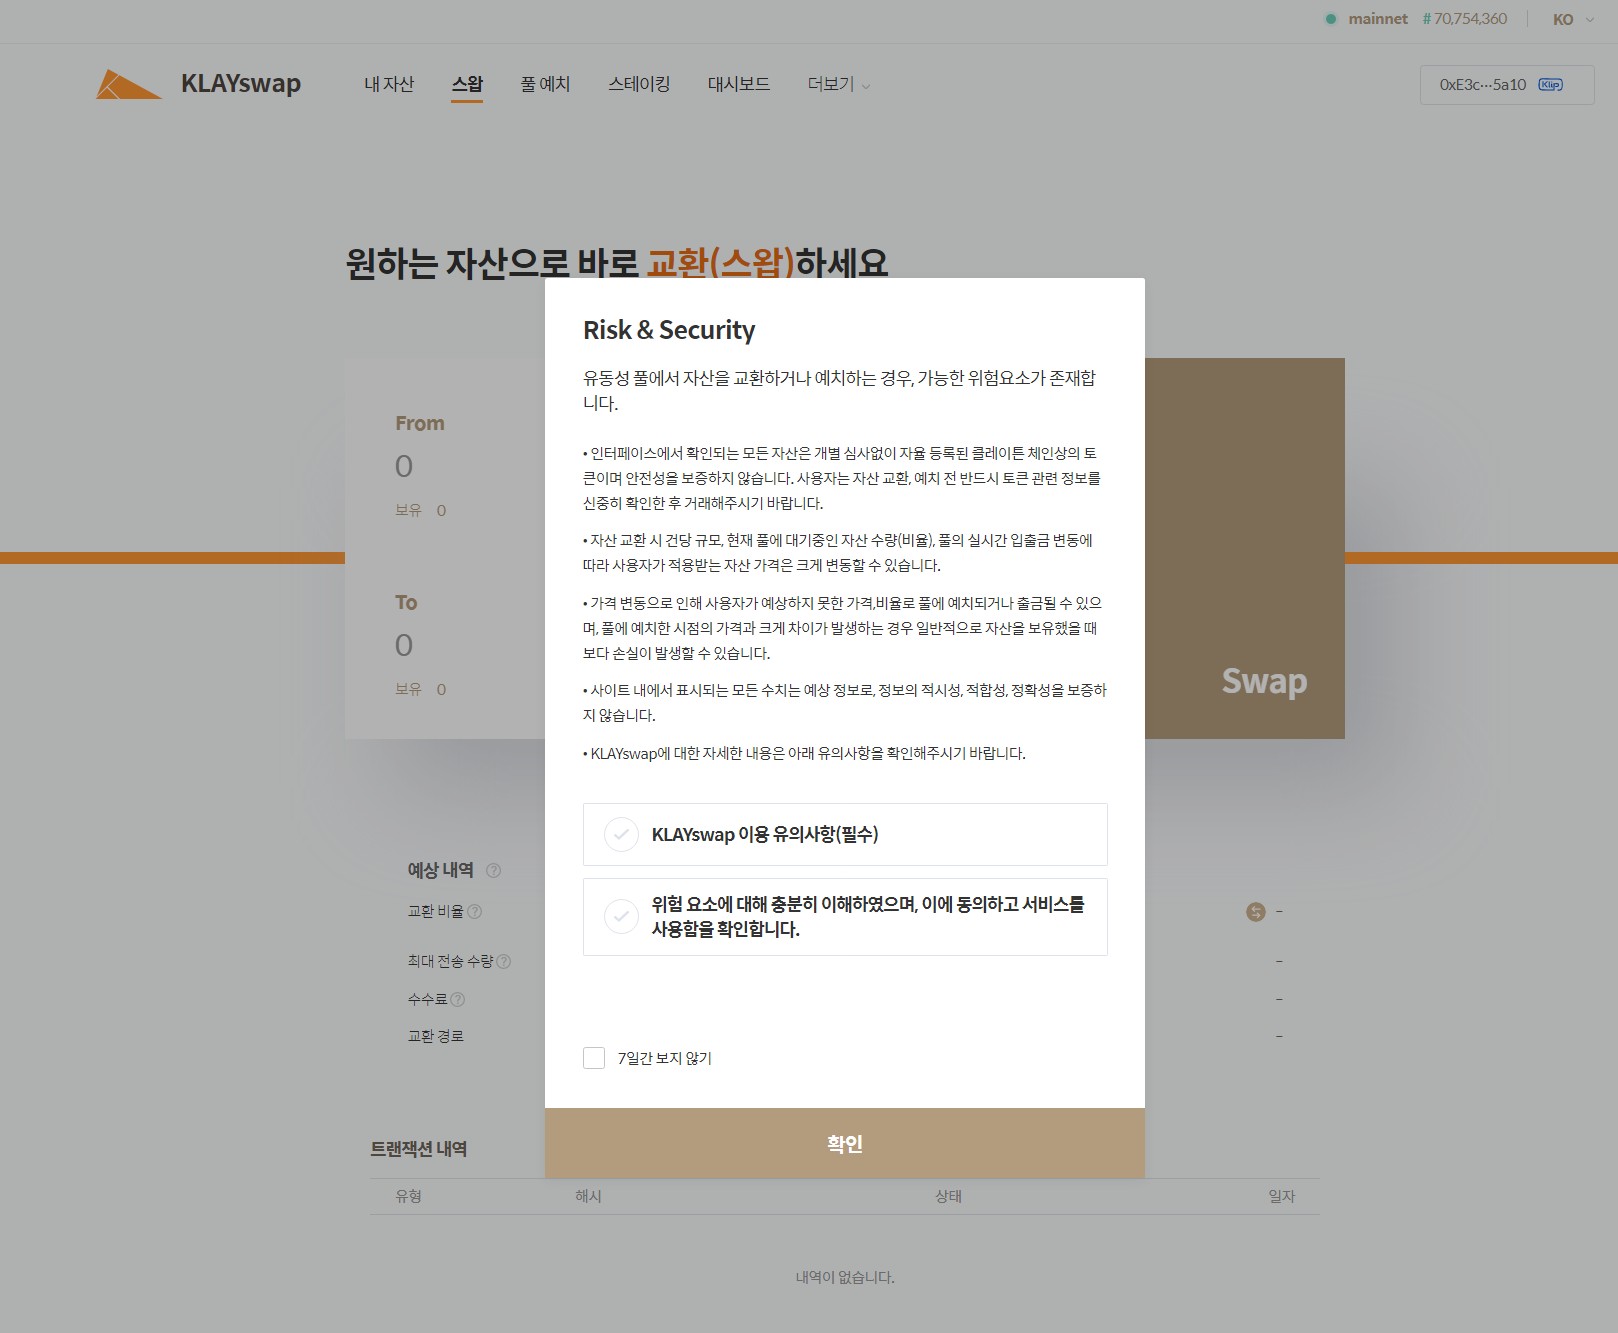Tick the 7일간 보지 않기 checkbox
This screenshot has height=1333, width=1618.
tap(594, 1058)
